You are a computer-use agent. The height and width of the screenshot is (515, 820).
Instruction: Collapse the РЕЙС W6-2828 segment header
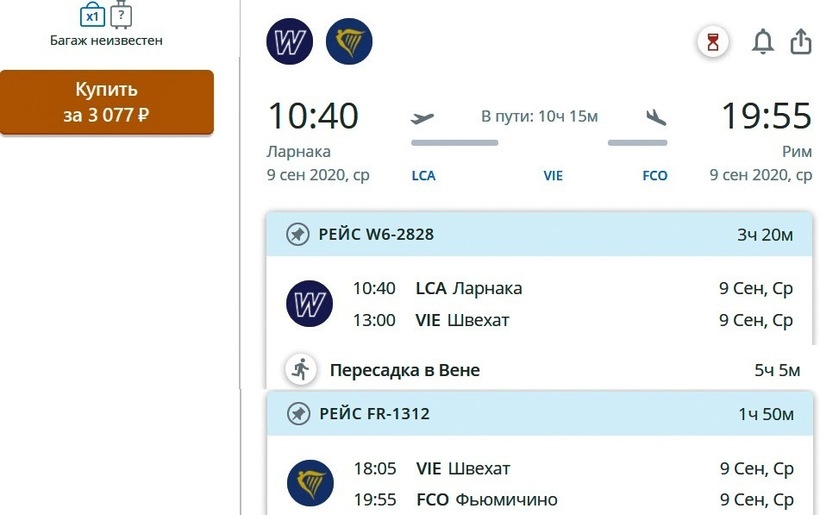[540, 235]
